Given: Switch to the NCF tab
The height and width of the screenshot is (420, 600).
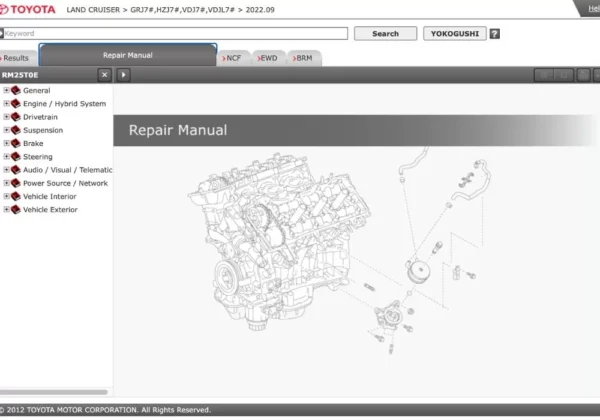Looking at the screenshot, I should coord(233,59).
